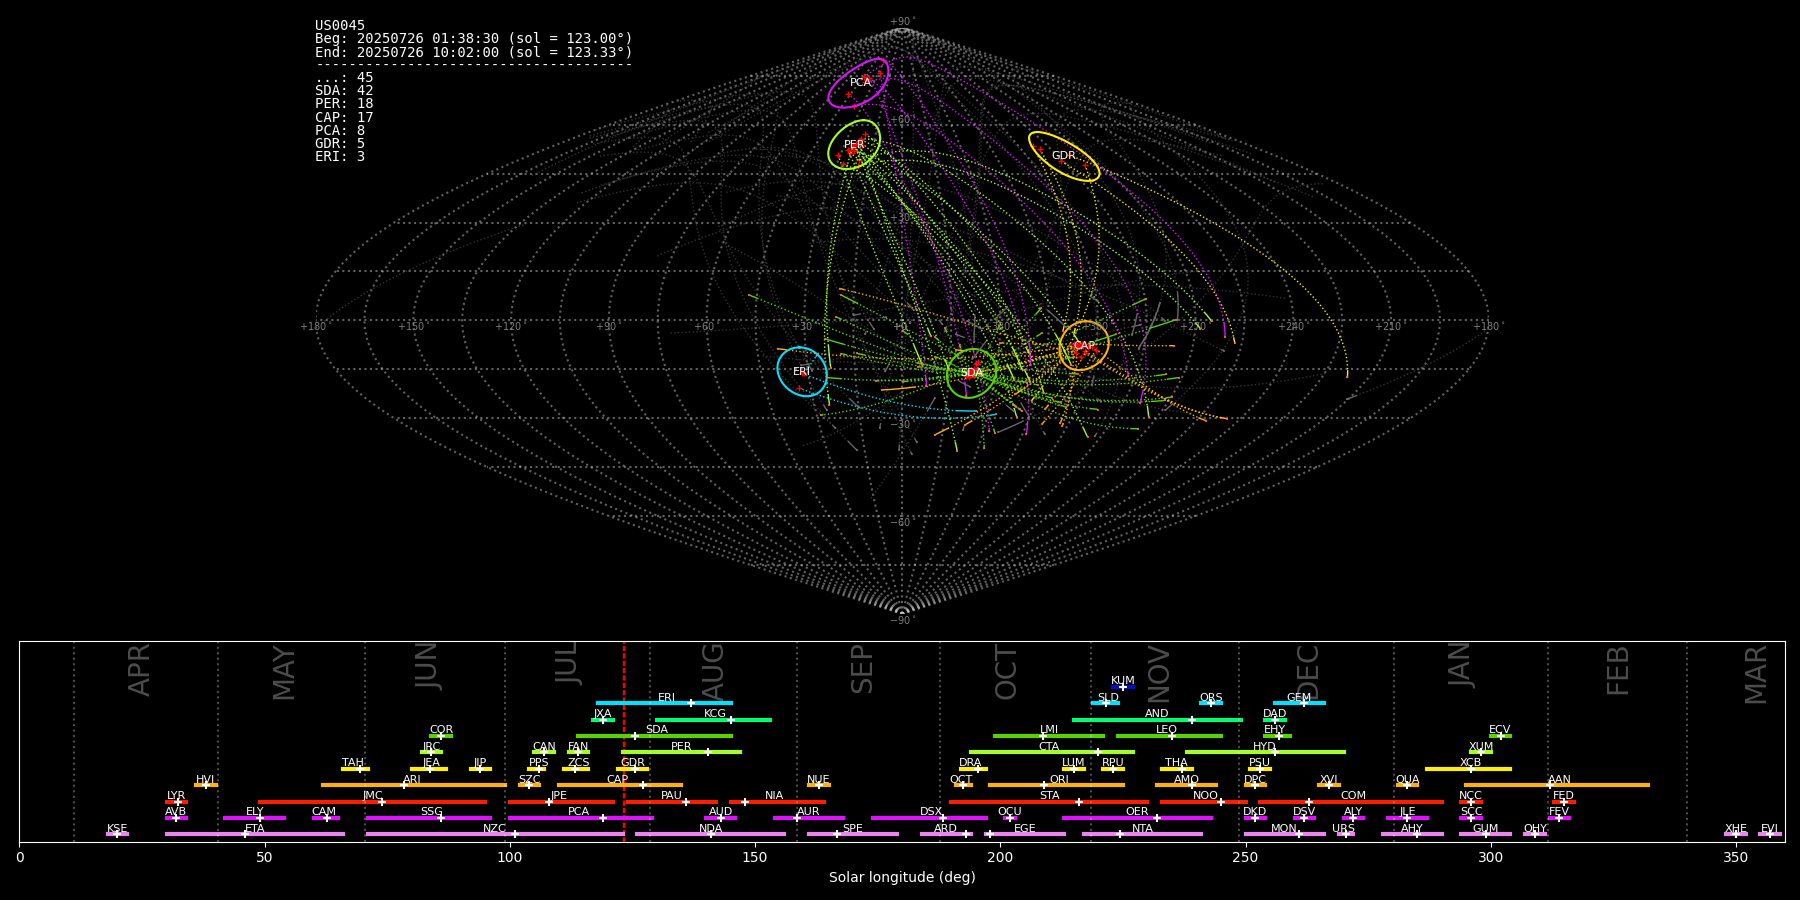Click the green SDA radiant circle on the map

click(971, 373)
